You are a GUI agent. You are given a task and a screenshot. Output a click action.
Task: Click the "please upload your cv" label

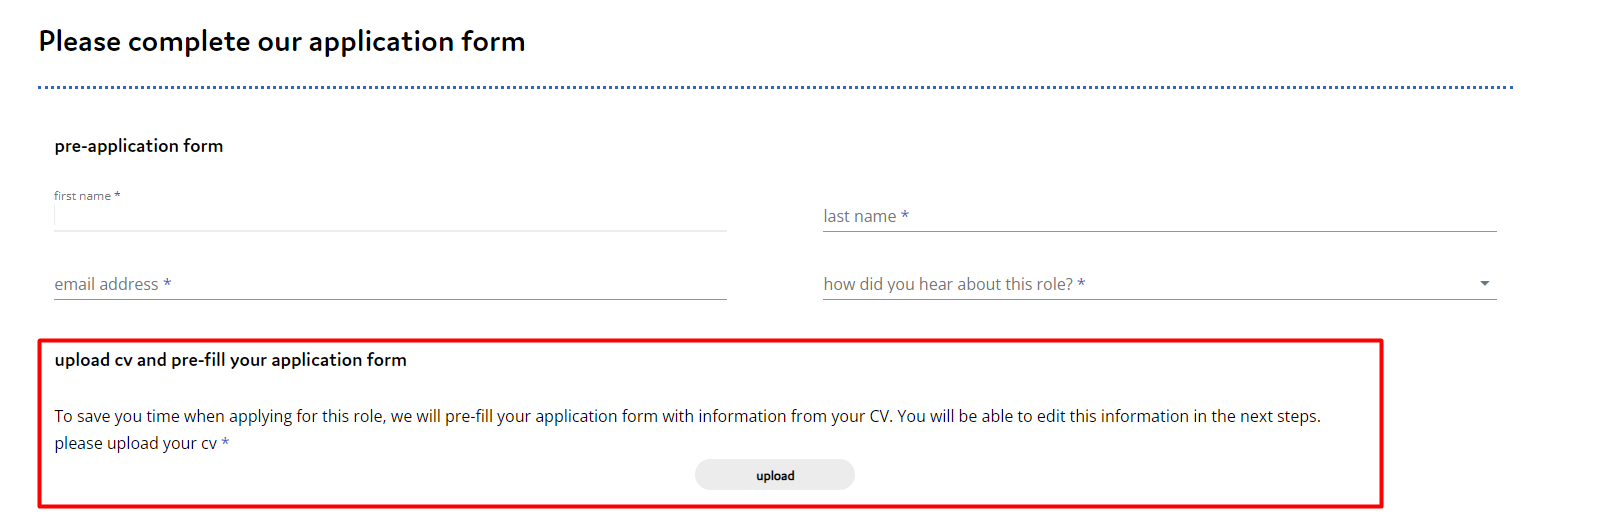pyautogui.click(x=136, y=443)
